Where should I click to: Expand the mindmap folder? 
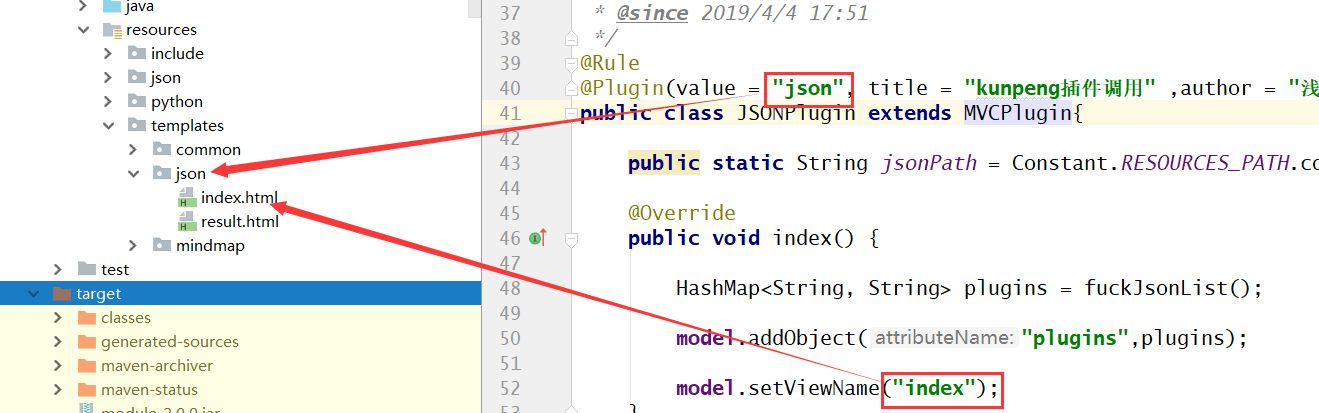click(133, 246)
